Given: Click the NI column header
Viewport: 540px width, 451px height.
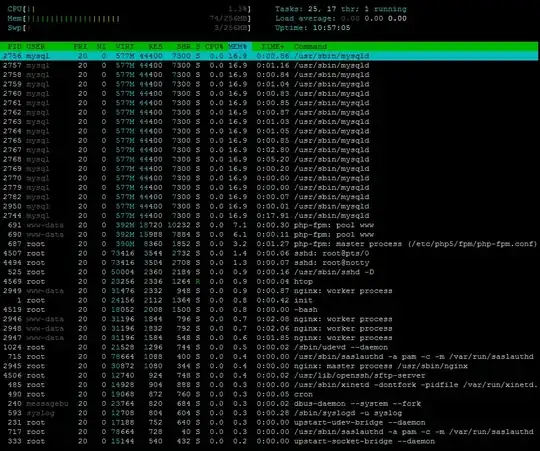Looking at the screenshot, I should [x=101, y=46].
